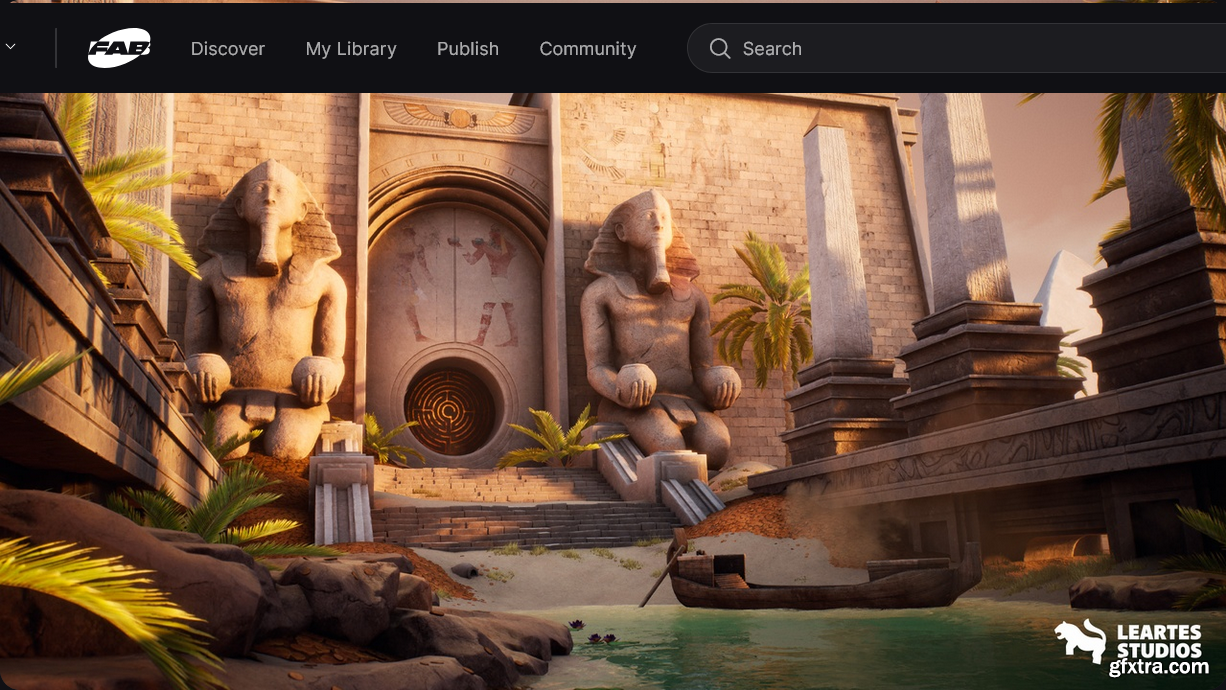The width and height of the screenshot is (1226, 690).
Task: Expand the chevron dropdown left of FAB logo
Action: (x=10, y=47)
